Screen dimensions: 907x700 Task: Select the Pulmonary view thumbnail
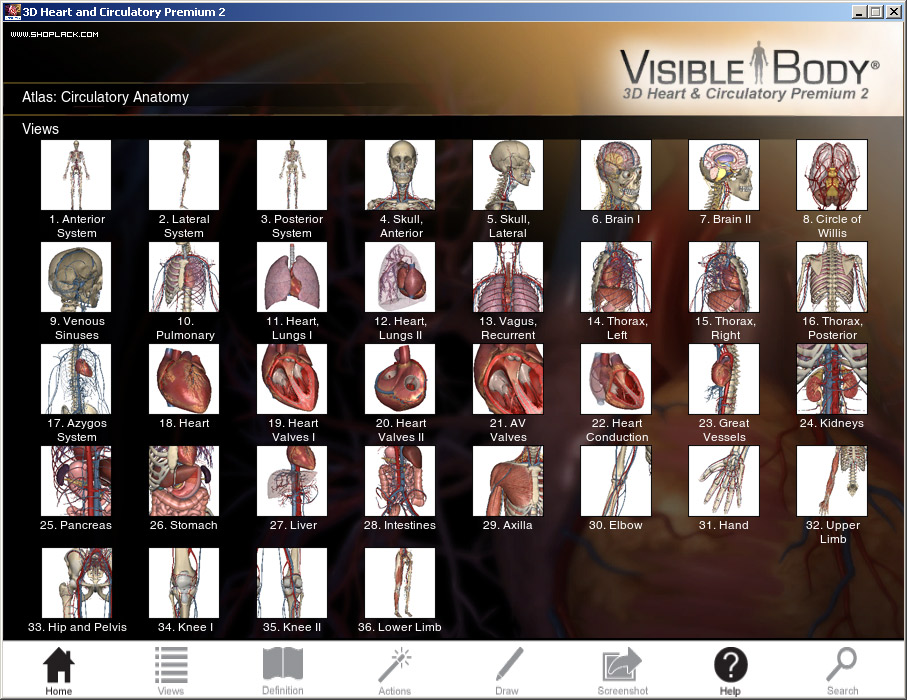(x=184, y=277)
